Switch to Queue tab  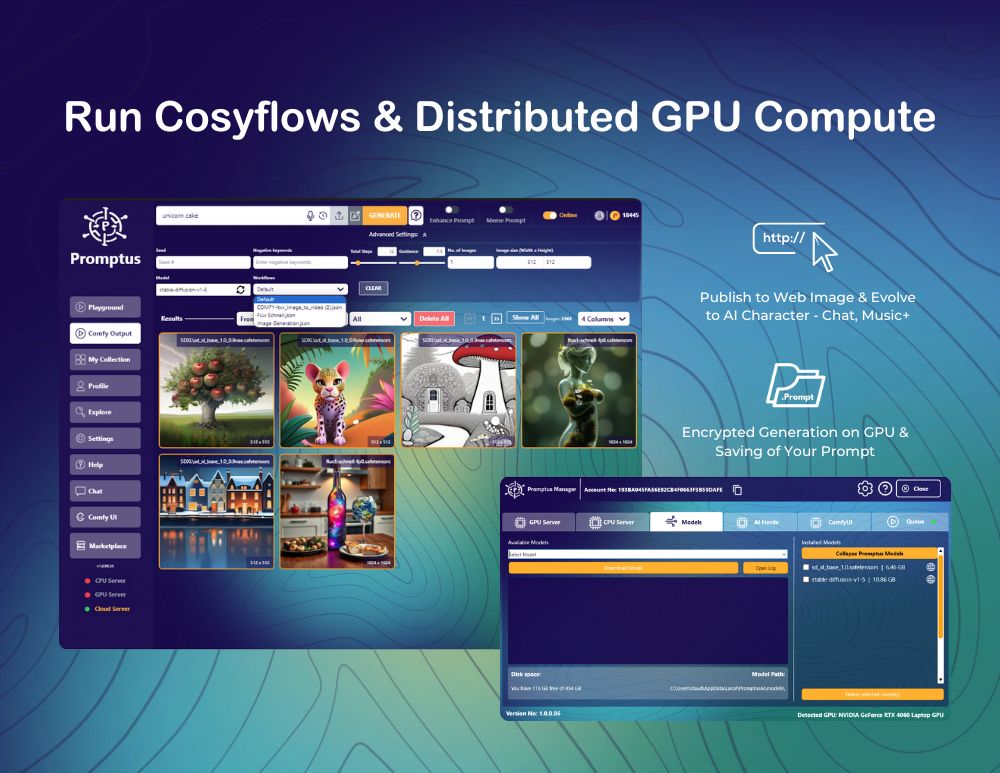click(x=909, y=522)
